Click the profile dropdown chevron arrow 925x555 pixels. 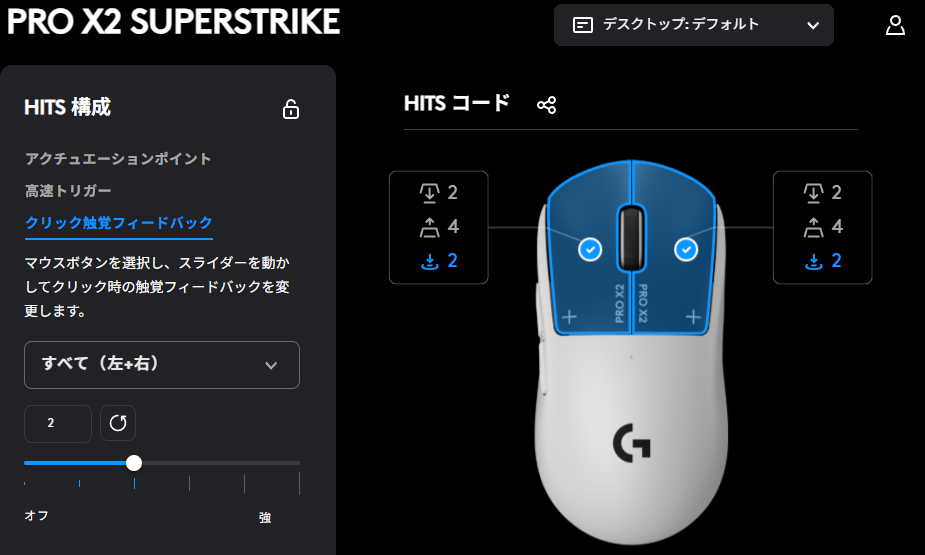pyautogui.click(x=813, y=25)
